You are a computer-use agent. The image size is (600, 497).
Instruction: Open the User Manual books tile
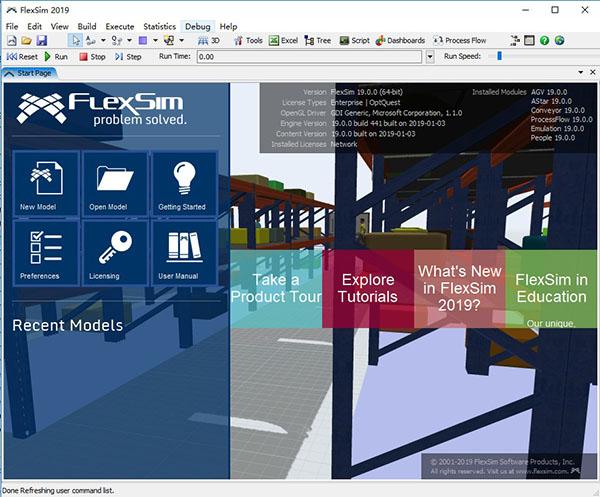pyautogui.click(x=183, y=252)
